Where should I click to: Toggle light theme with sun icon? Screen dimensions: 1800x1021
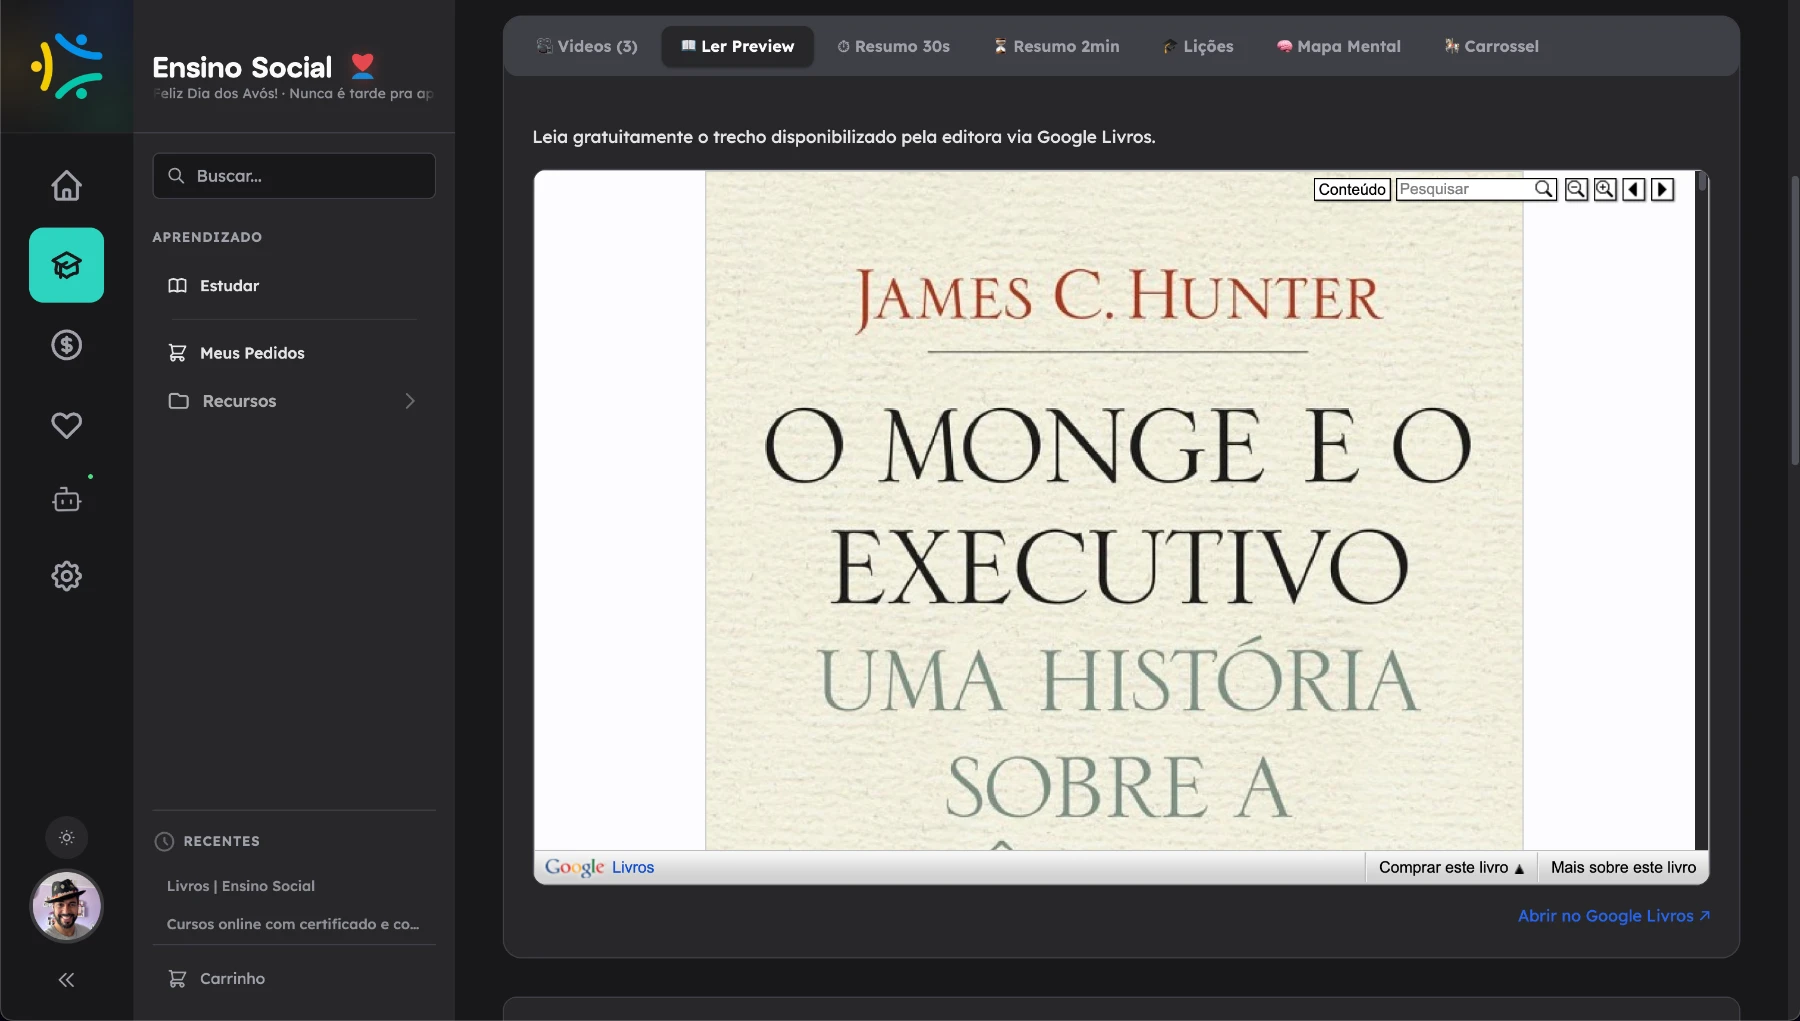click(66, 838)
